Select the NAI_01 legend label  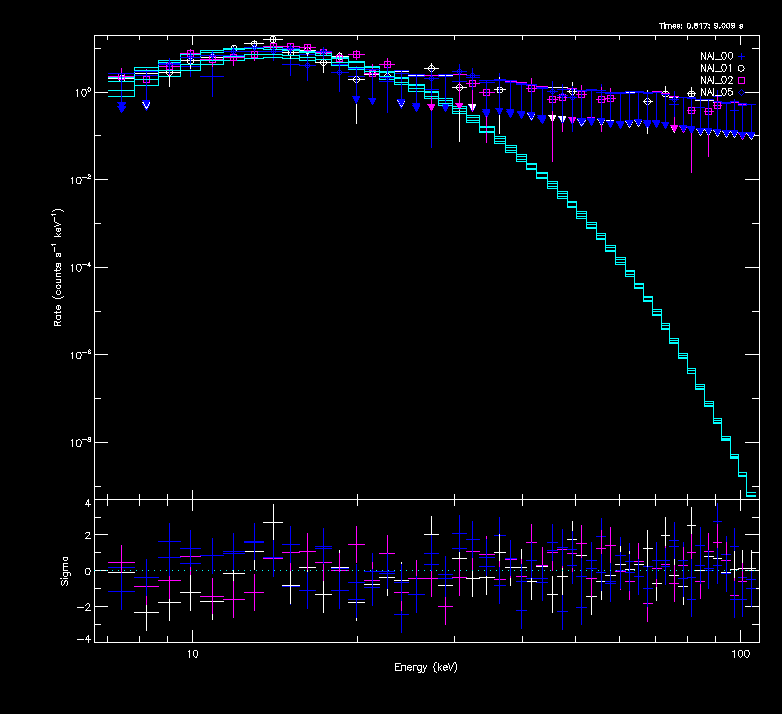(717, 68)
